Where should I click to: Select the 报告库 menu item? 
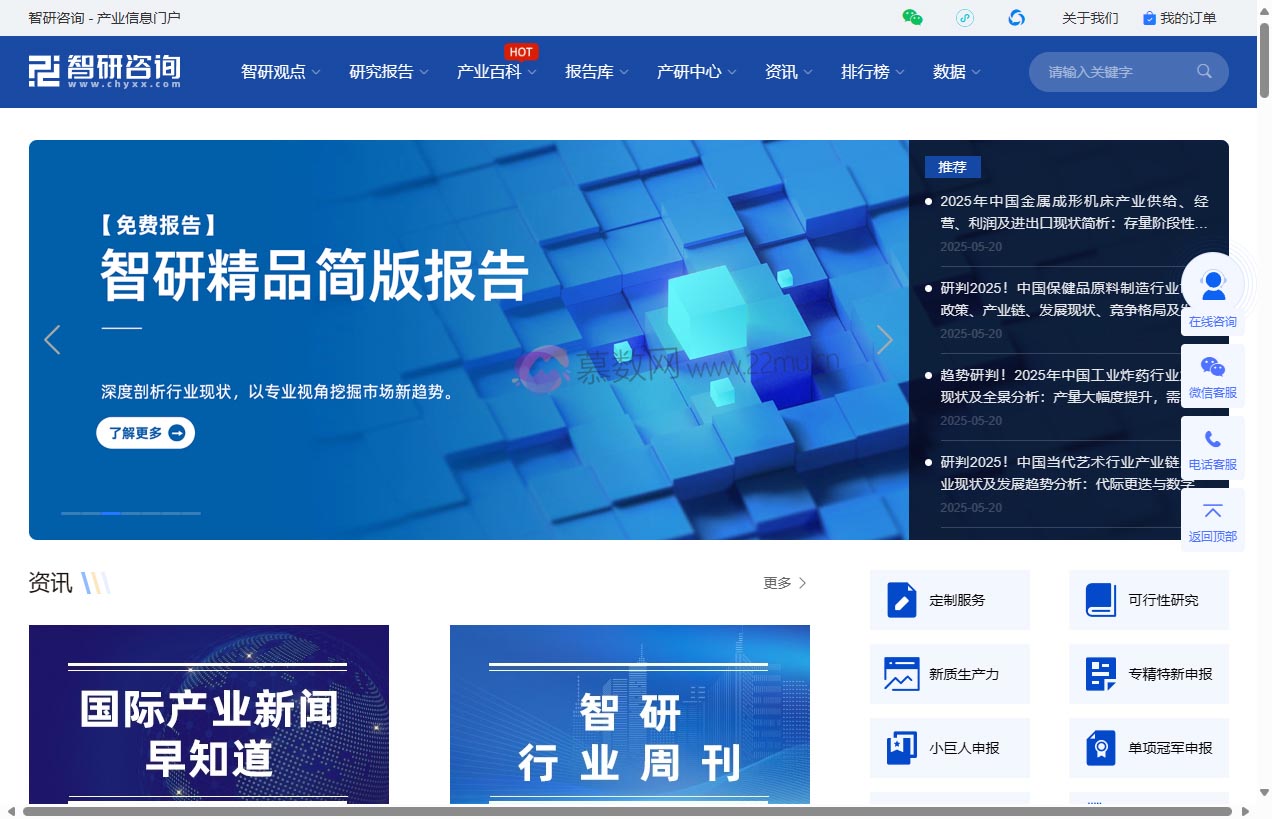[x=589, y=71]
